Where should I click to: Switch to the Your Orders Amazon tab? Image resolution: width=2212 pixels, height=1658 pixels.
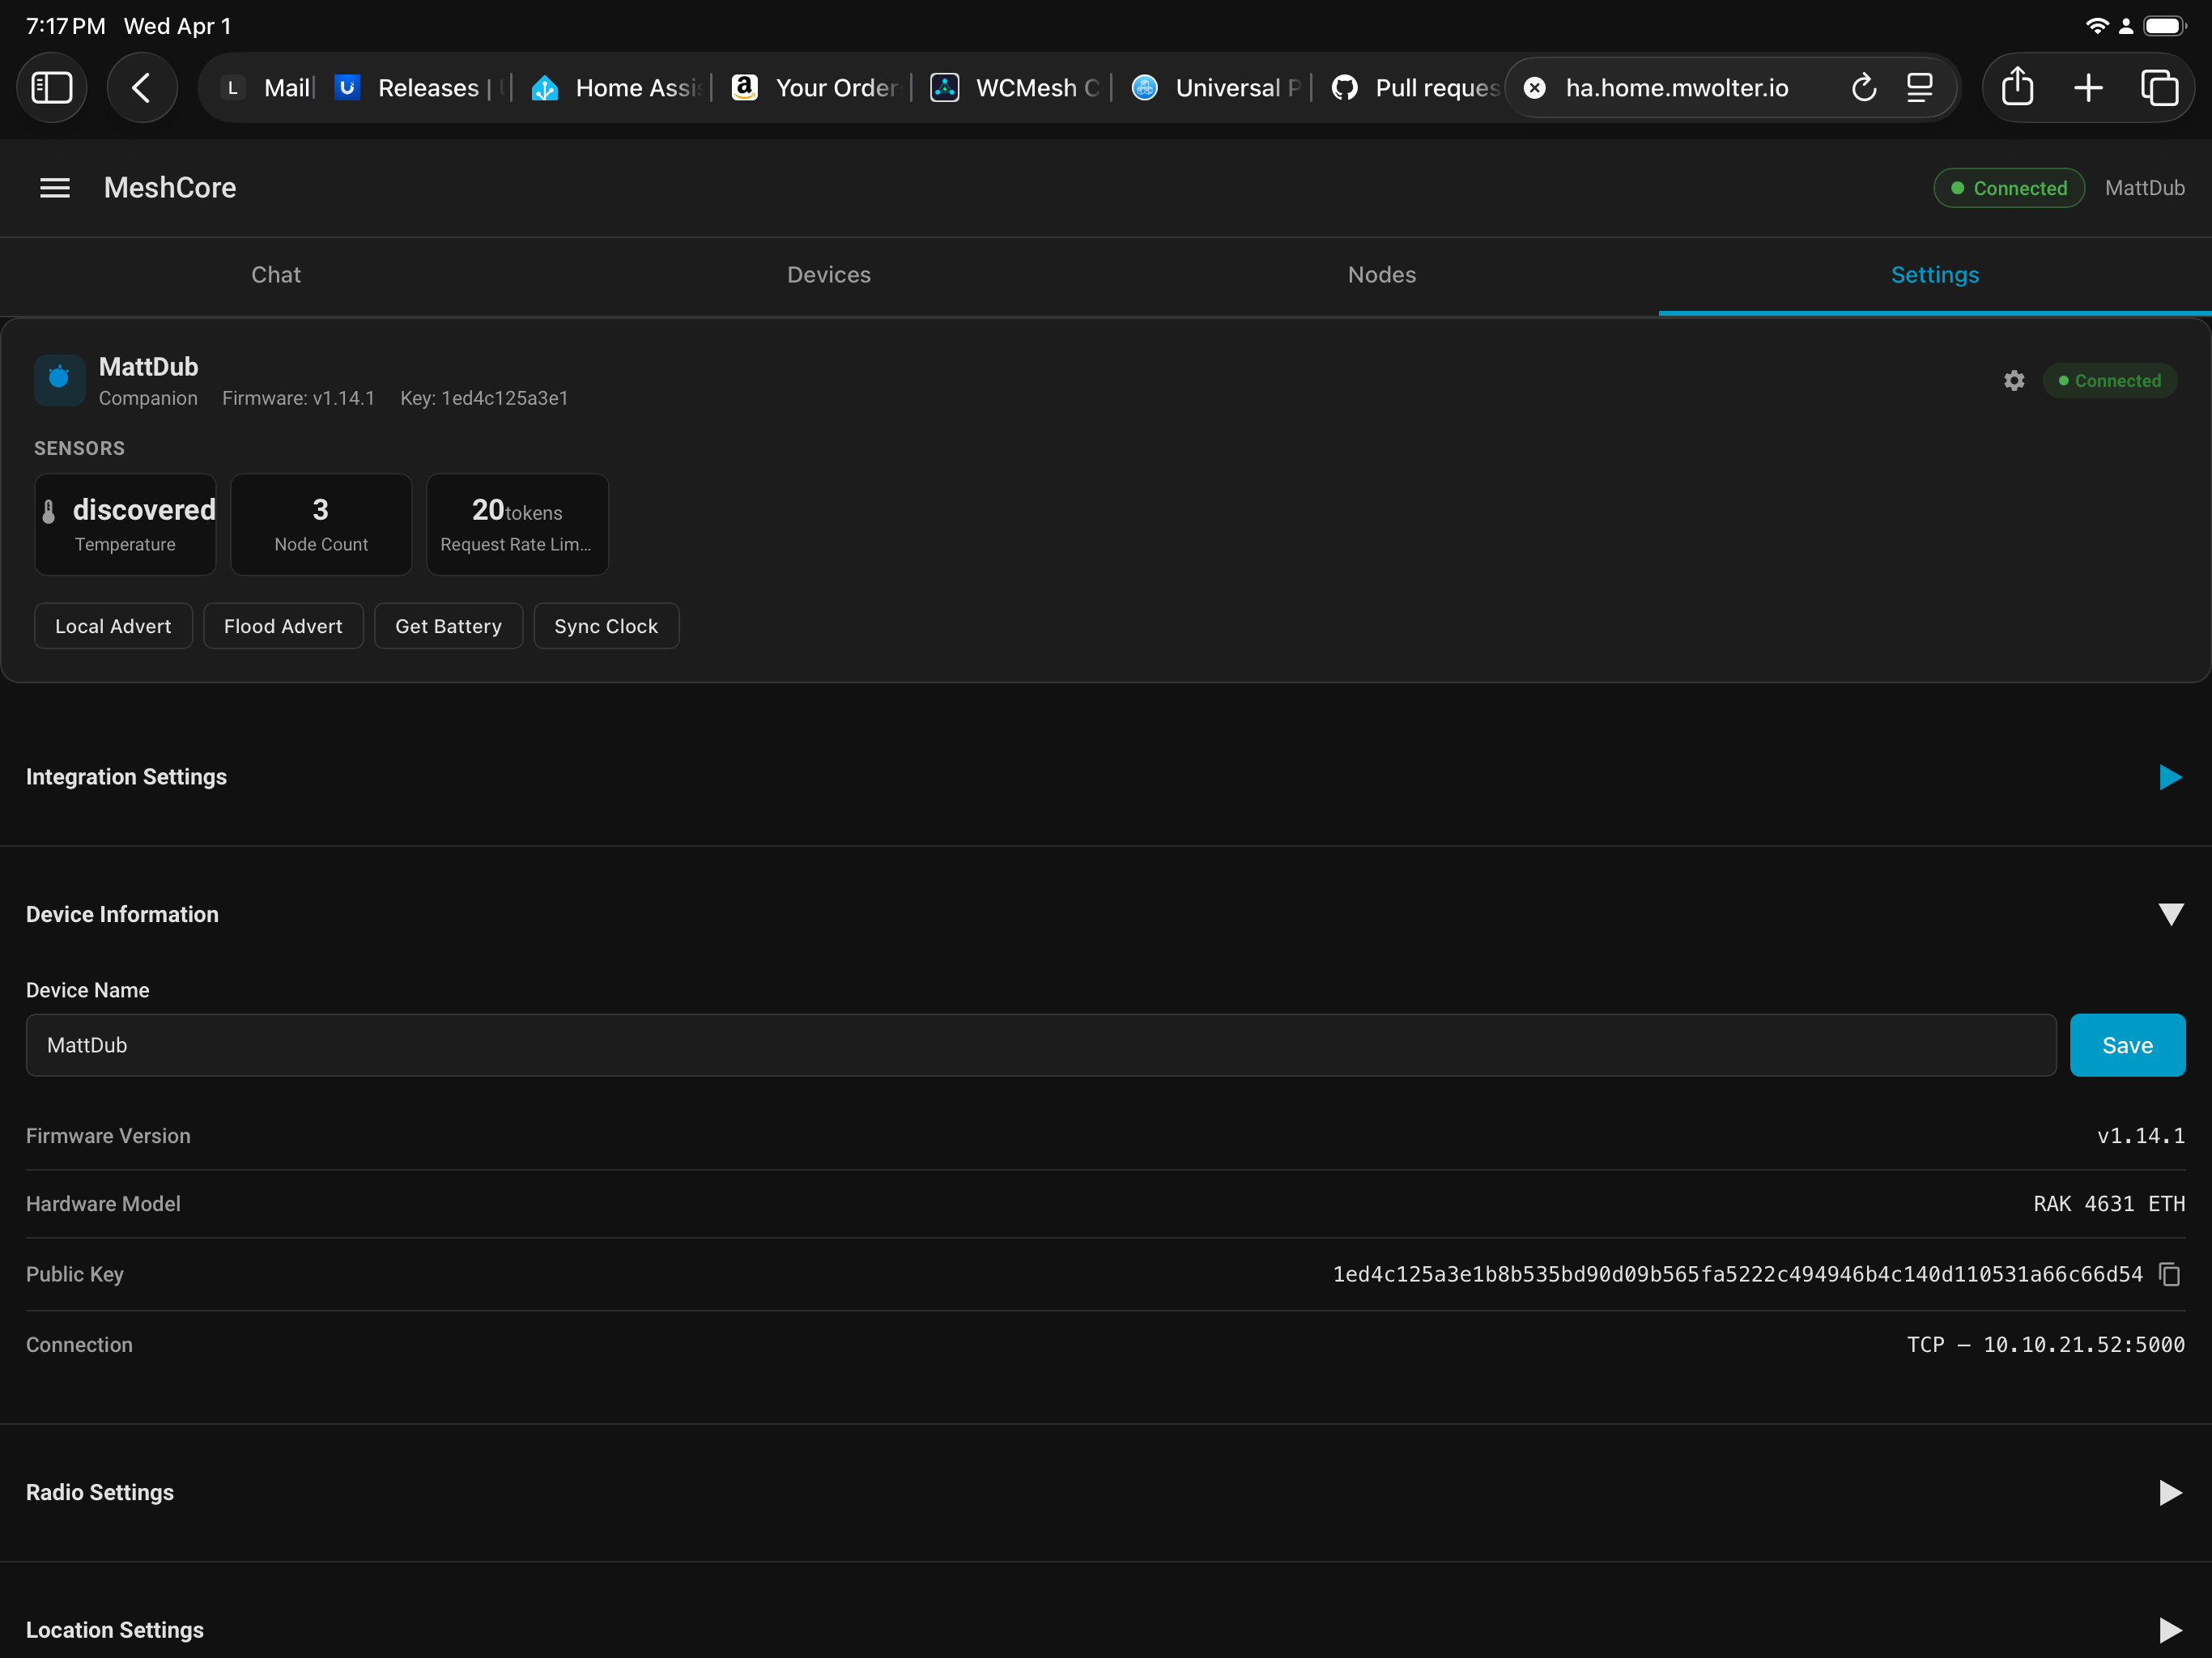pos(816,88)
